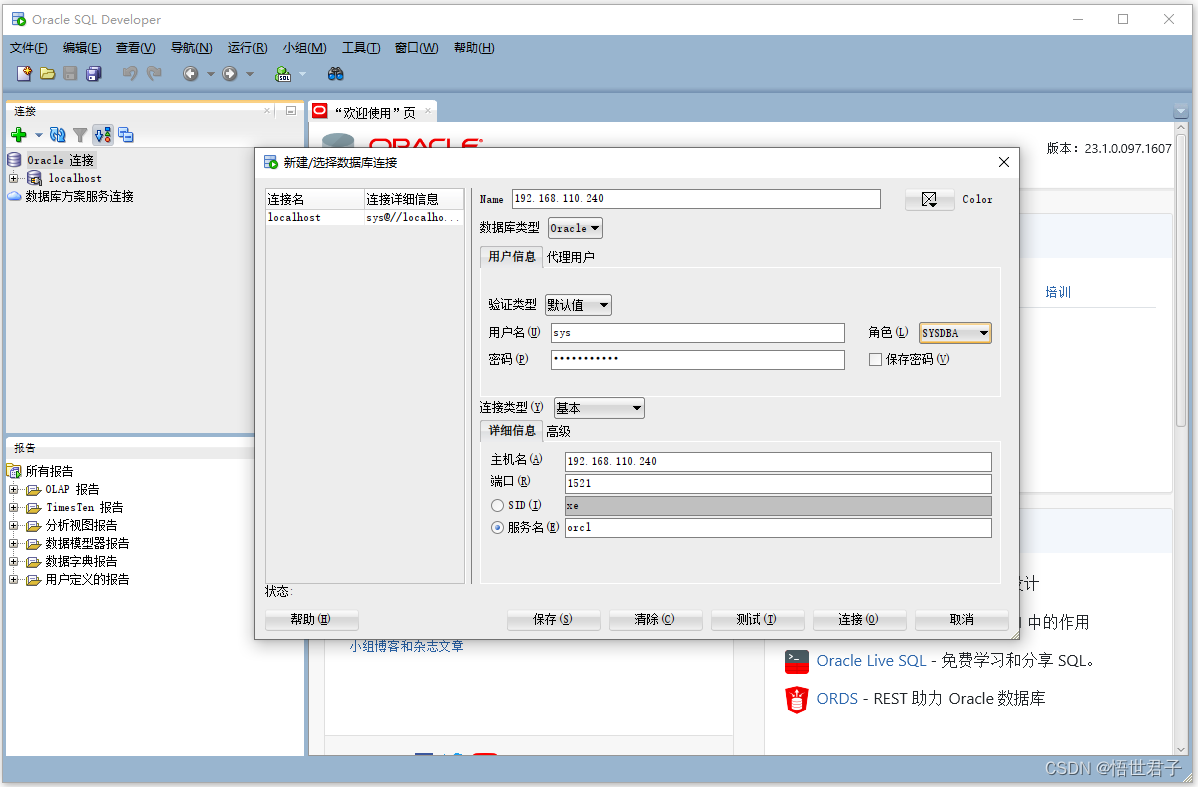
Task: Click the 取消 button
Action: click(961, 619)
